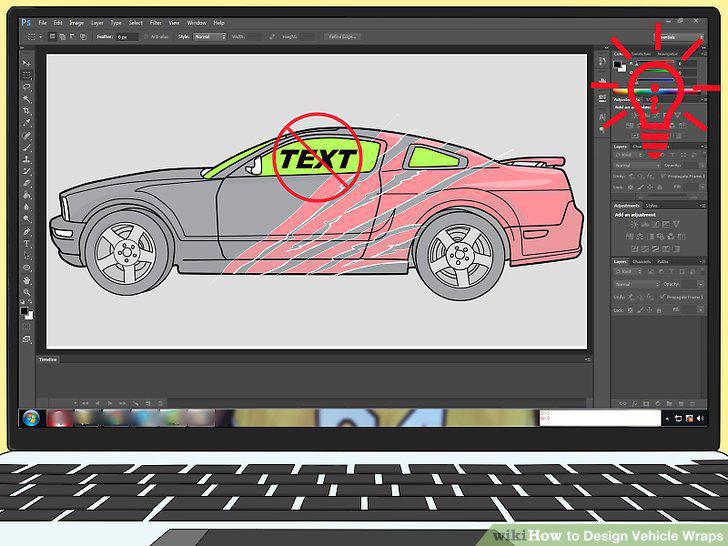Select the Hand tool
This screenshot has width=728, height=546.
click(27, 280)
